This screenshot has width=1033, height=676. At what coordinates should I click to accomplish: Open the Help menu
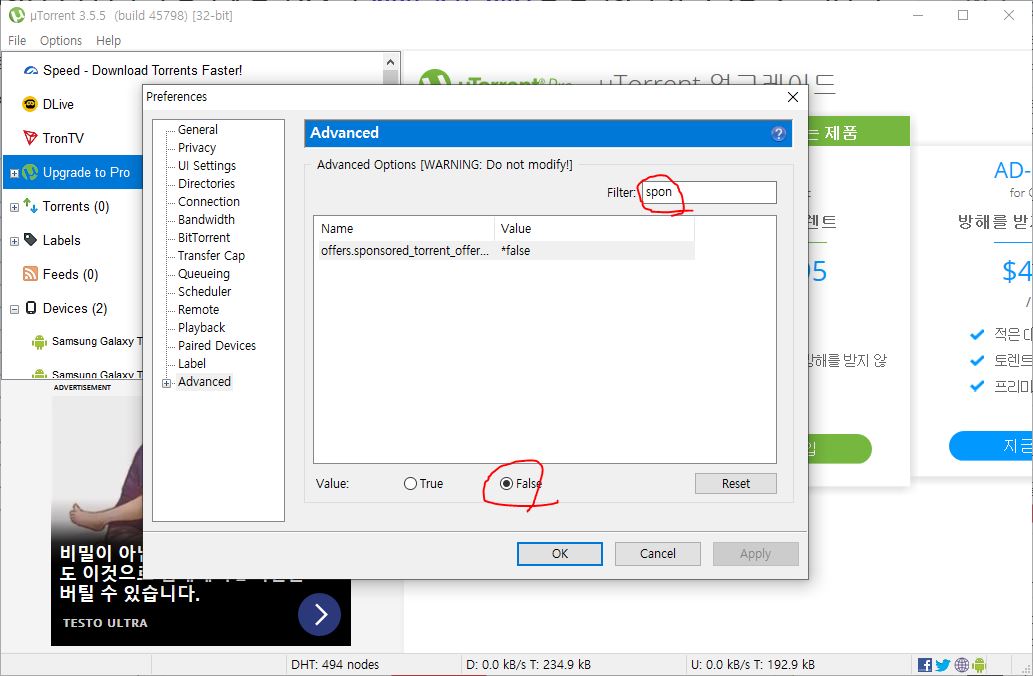tap(108, 41)
